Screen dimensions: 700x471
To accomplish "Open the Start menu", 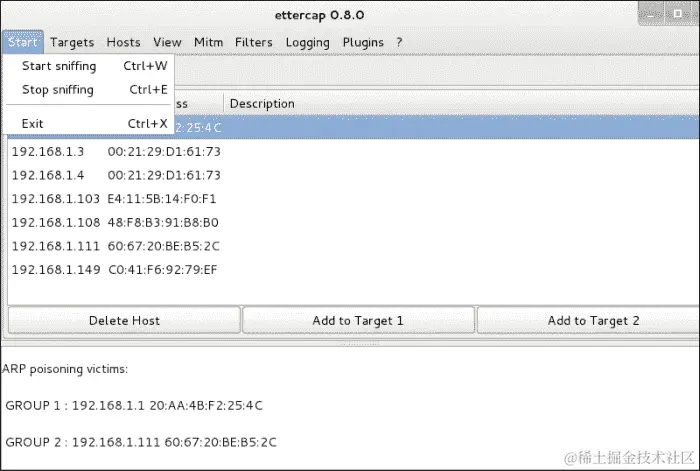I will pos(23,42).
